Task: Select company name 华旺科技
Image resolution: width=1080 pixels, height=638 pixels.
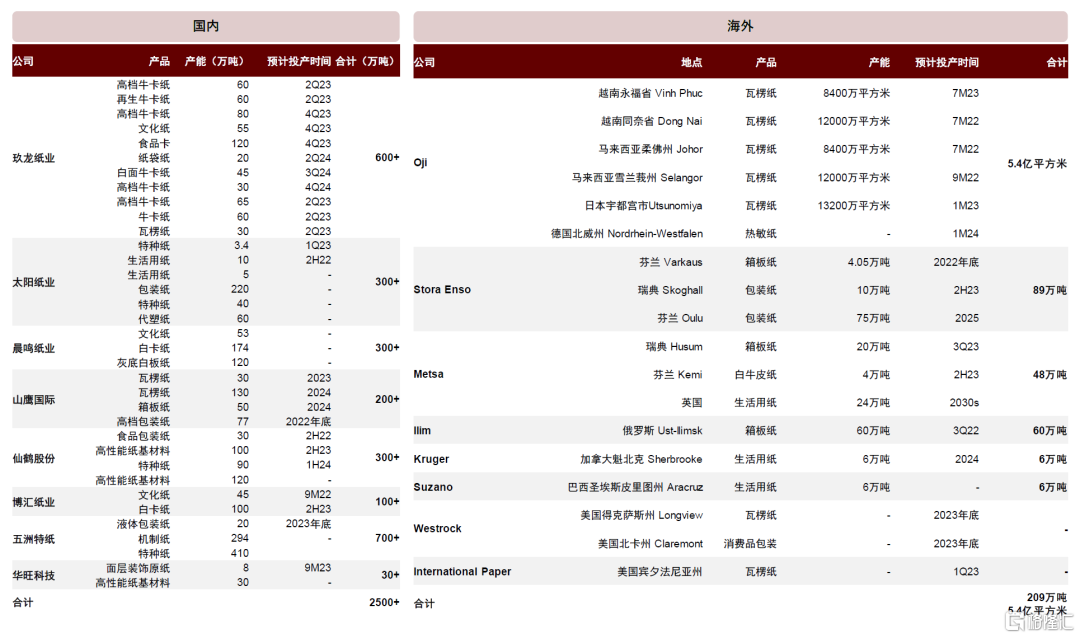Action: pos(34,575)
